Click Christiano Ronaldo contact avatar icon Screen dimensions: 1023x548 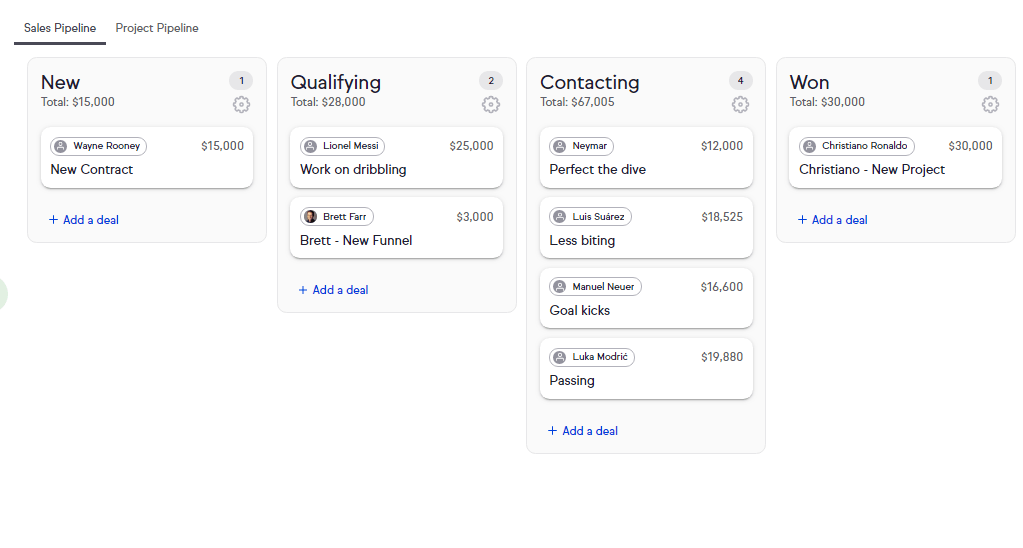tap(810, 146)
